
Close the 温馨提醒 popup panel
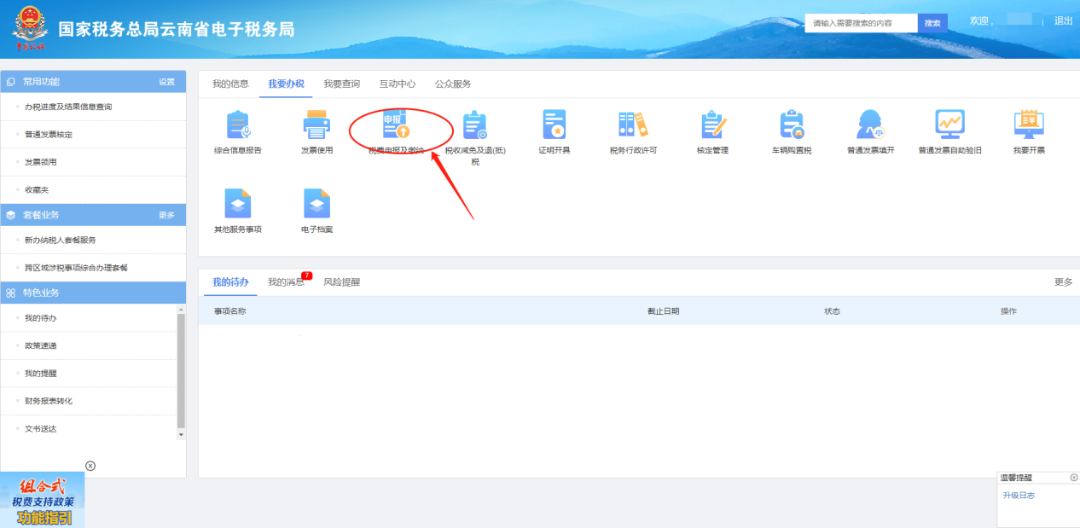(1074, 477)
